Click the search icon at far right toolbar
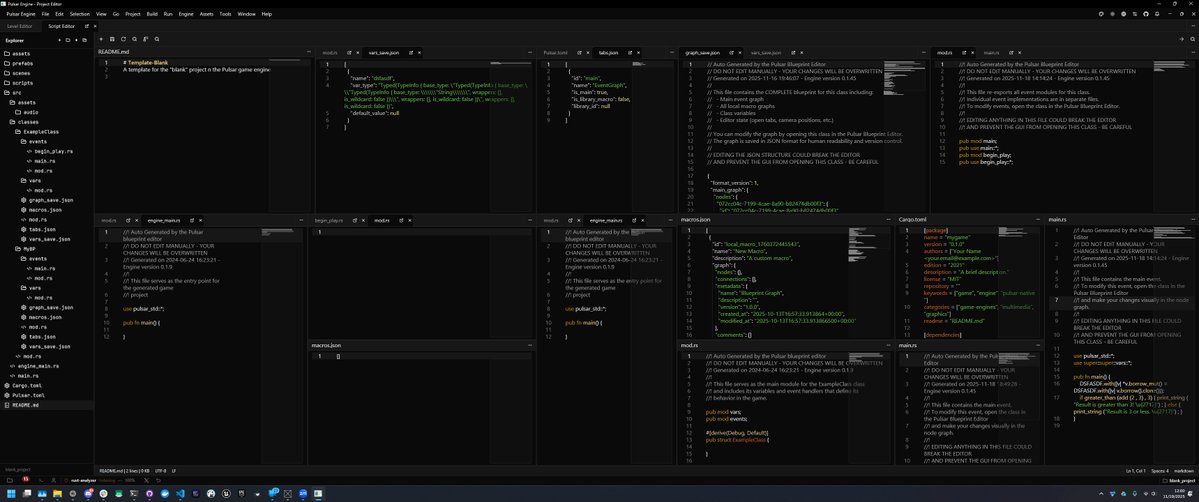1199x502 pixels. point(1193,39)
